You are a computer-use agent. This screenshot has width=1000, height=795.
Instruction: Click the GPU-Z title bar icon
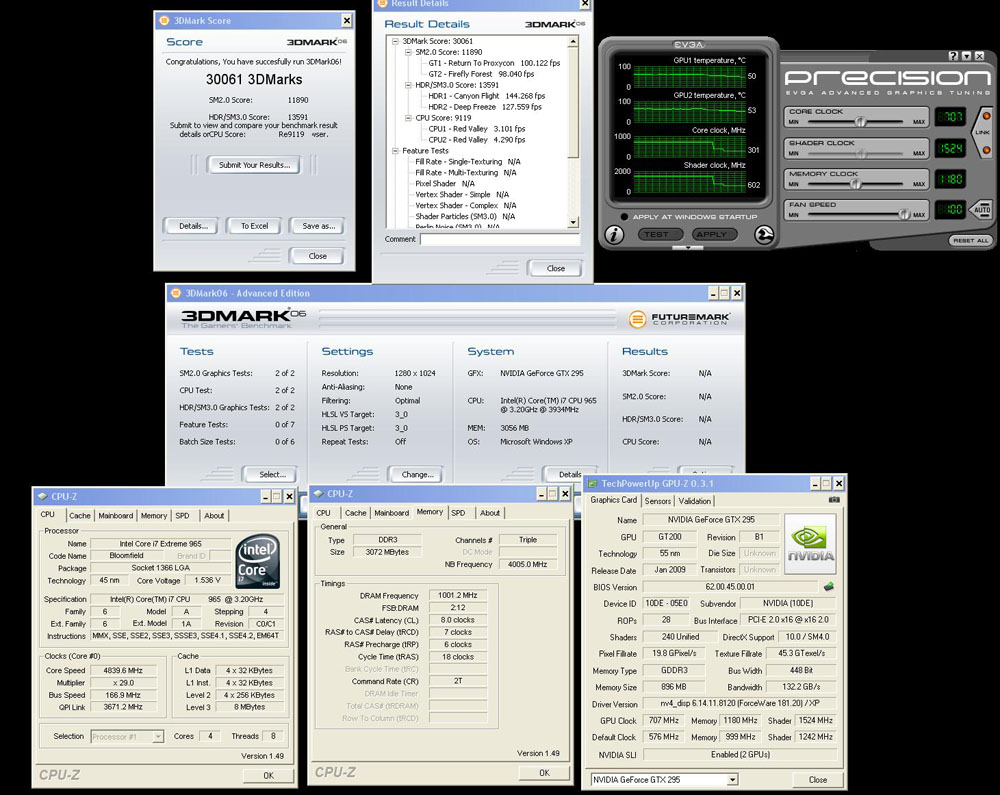(x=592, y=483)
